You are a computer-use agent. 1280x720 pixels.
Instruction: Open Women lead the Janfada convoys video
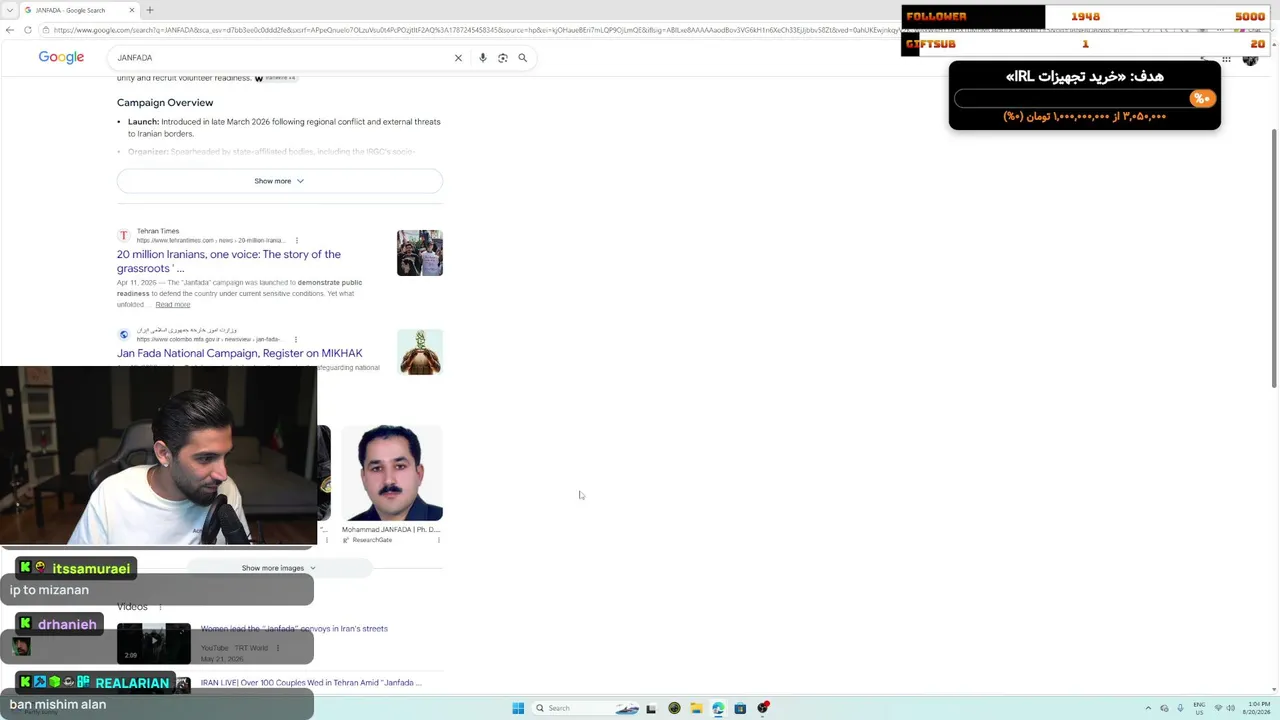[x=294, y=629]
